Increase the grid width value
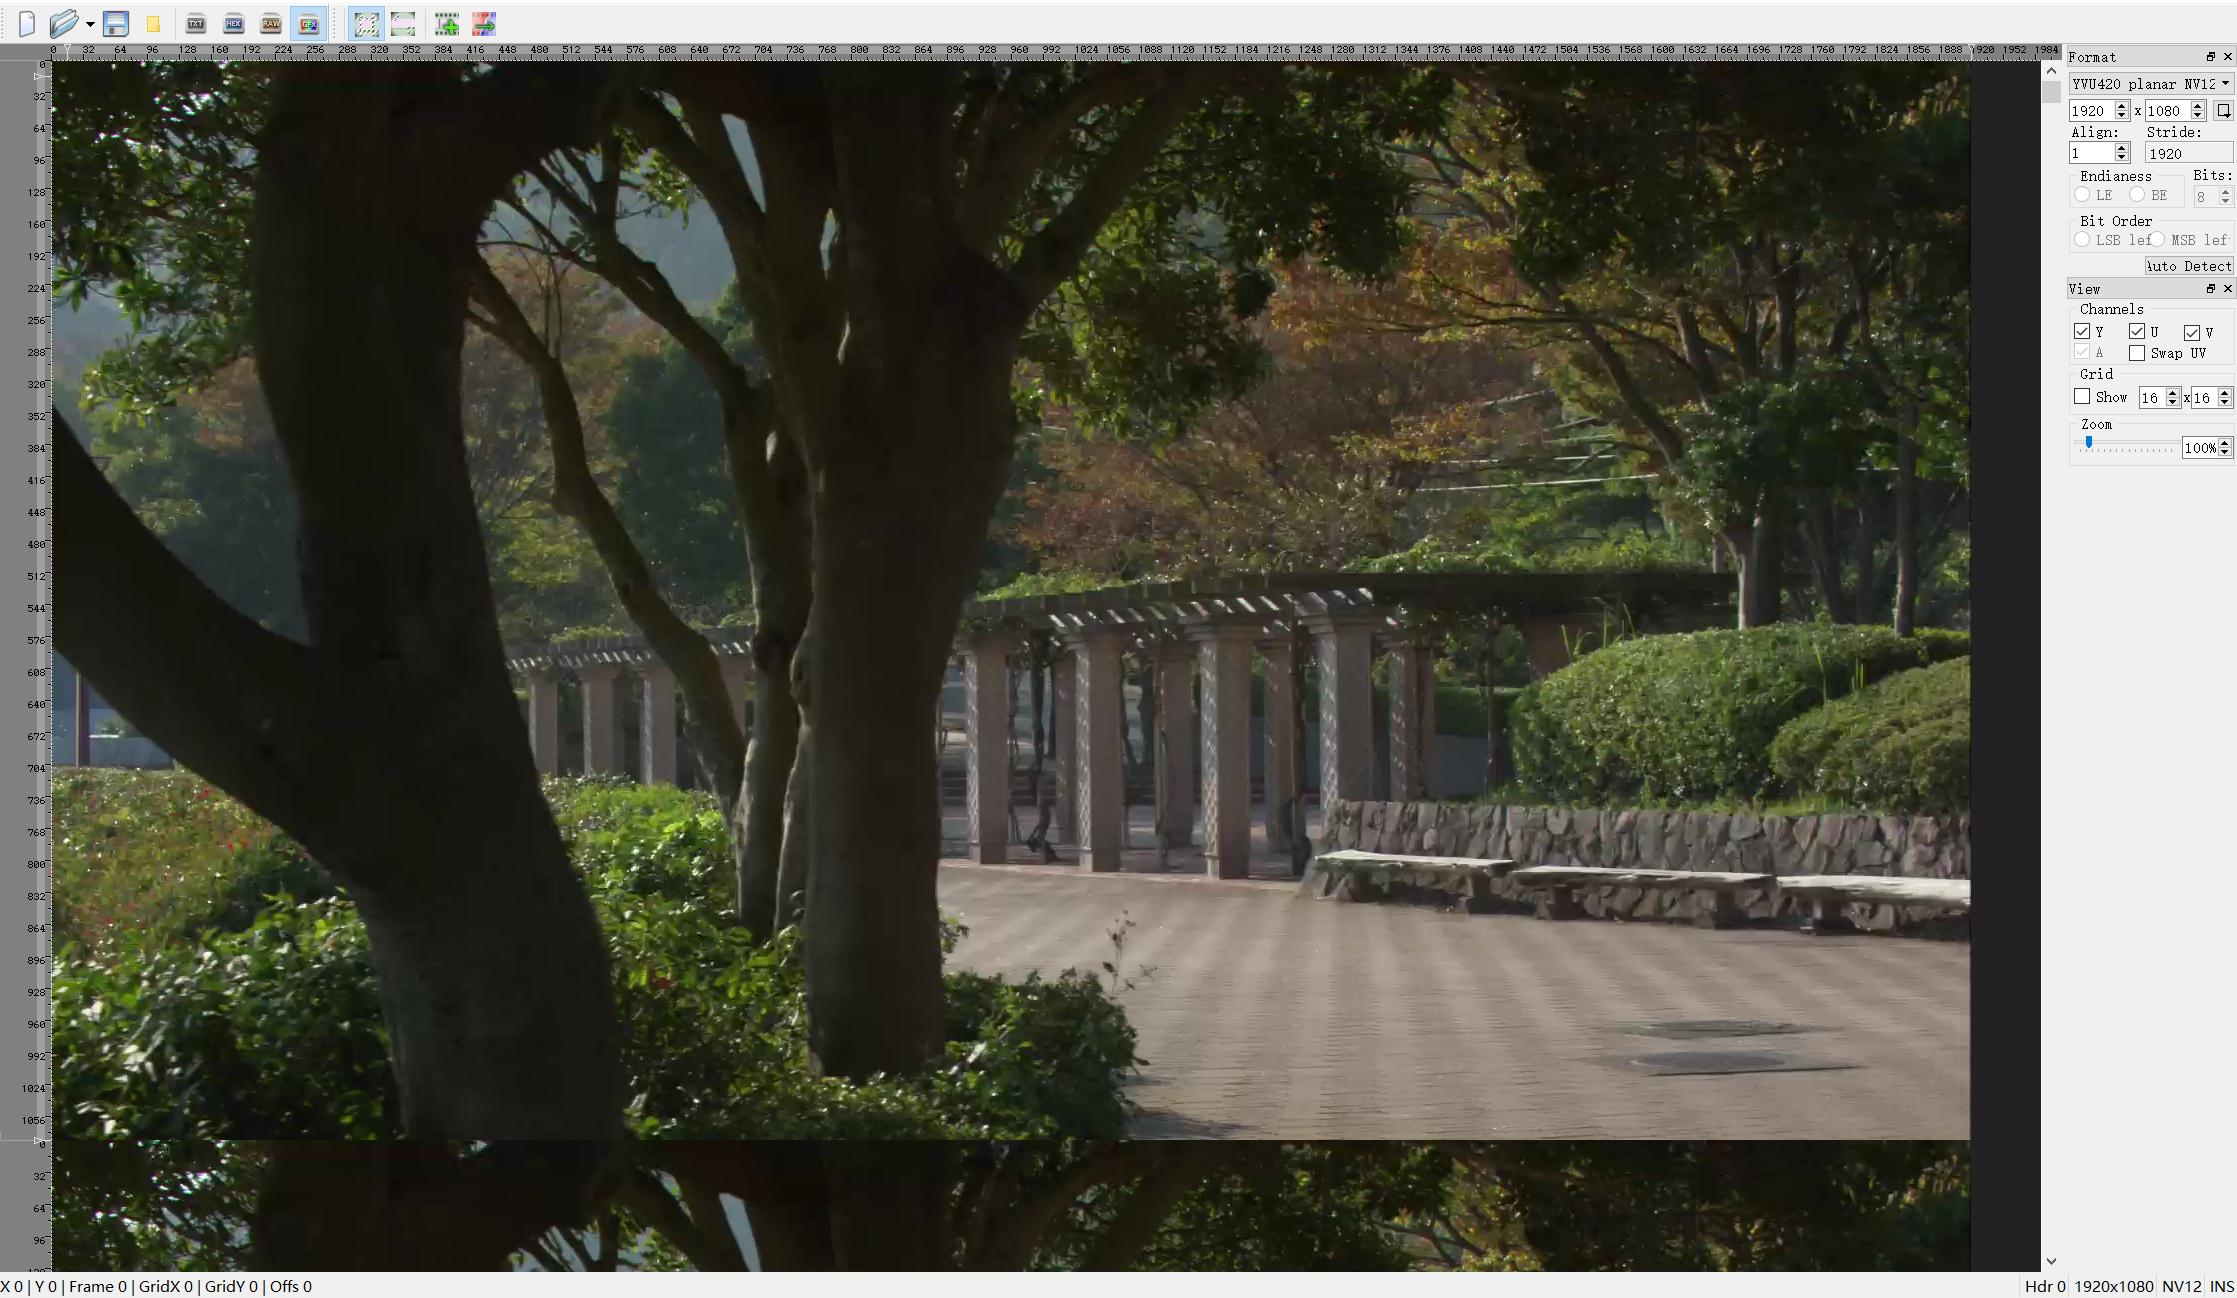The width and height of the screenshot is (2237, 1298). point(2172,393)
